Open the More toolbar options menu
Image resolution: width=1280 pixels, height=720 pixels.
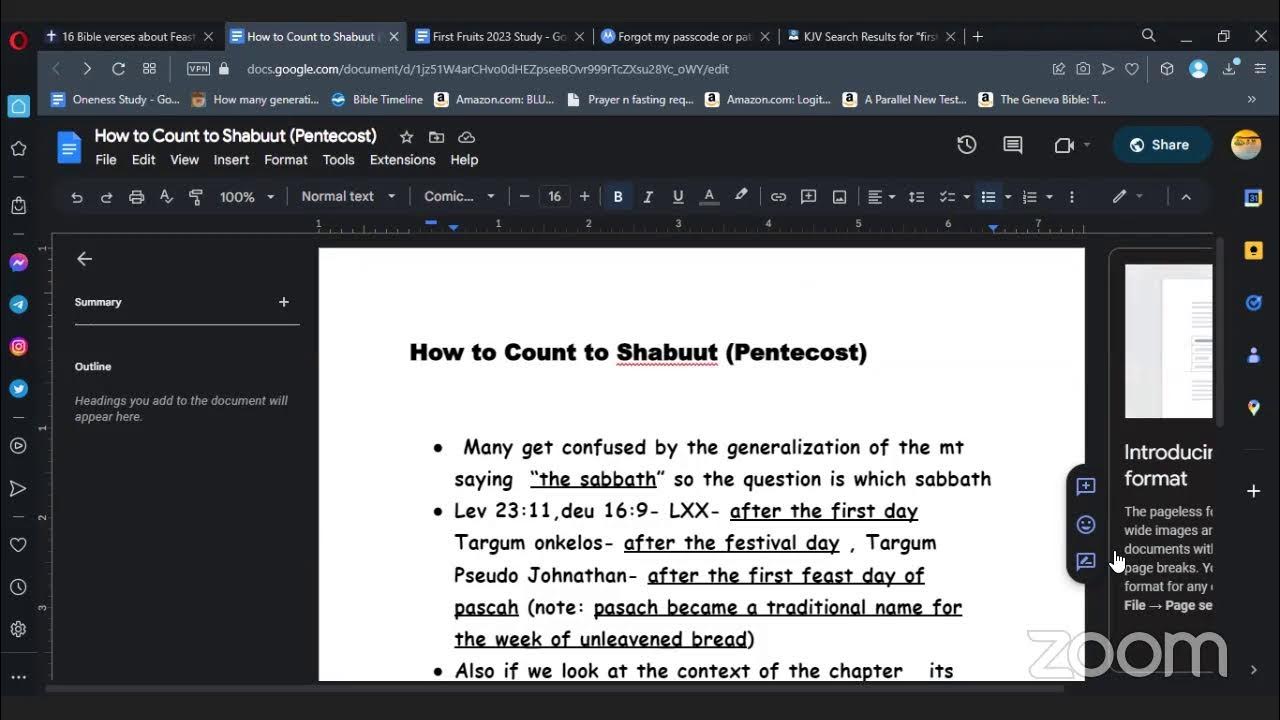coord(1072,197)
